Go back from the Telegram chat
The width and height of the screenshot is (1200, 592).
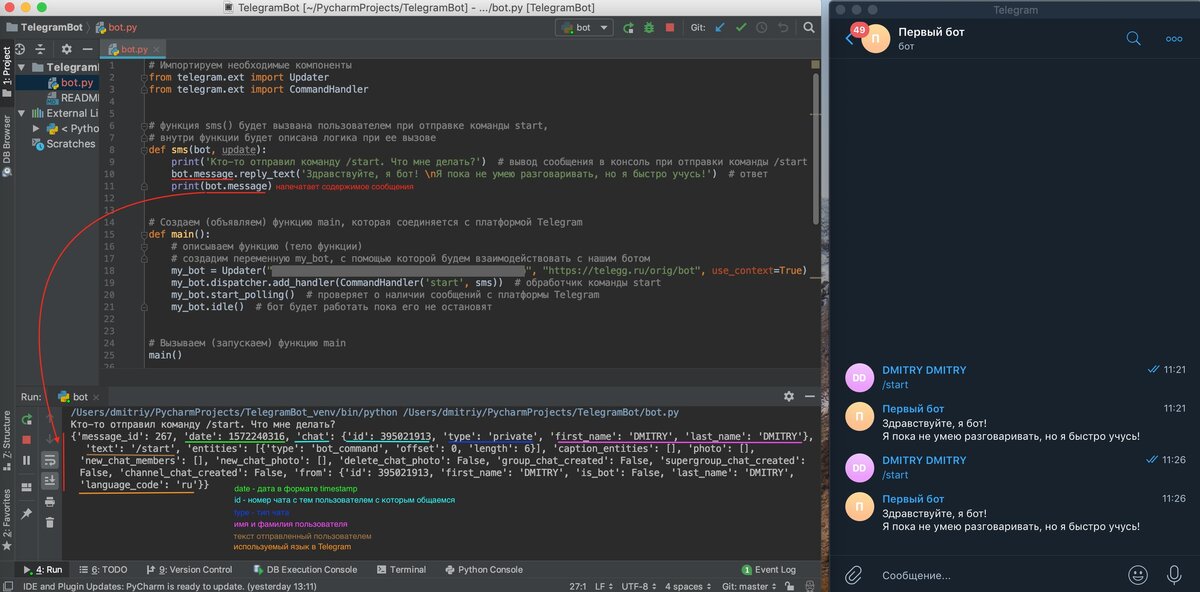point(850,38)
